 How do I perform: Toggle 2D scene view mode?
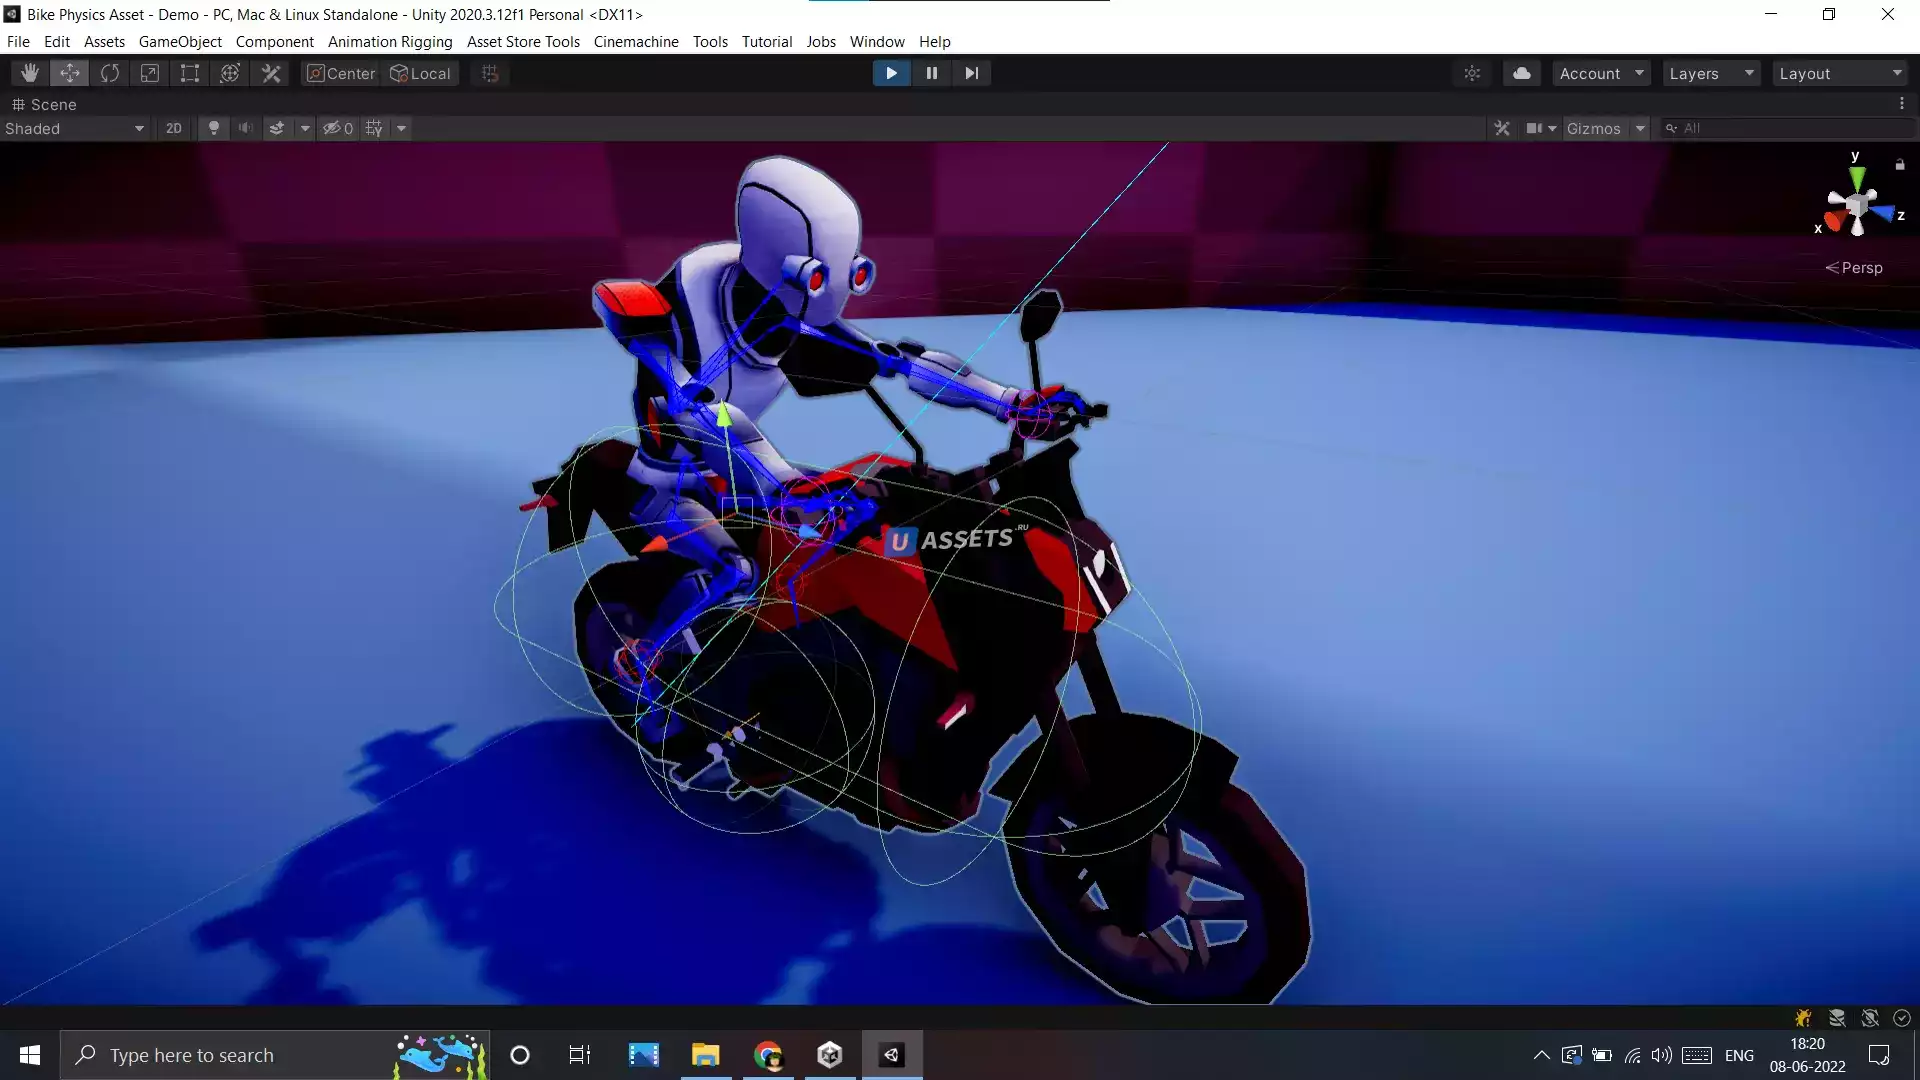[x=174, y=128]
